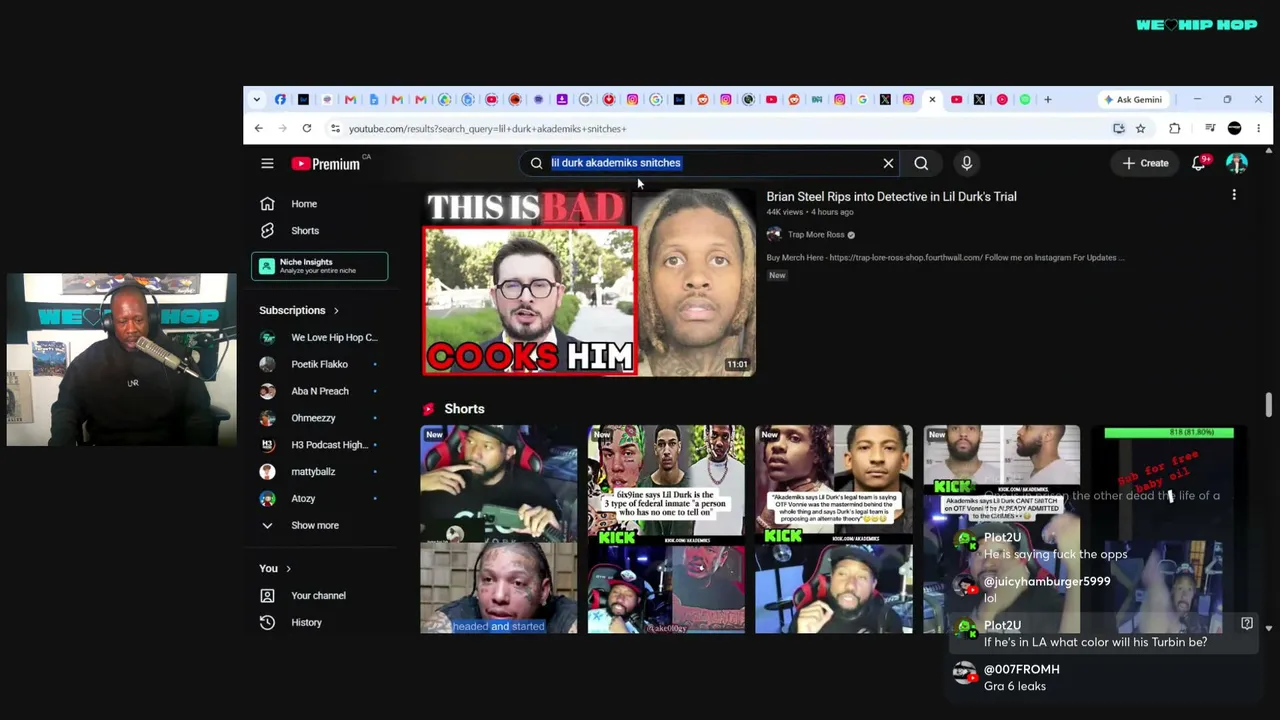Open Chrome extensions puzzle icon

[x=1175, y=128]
